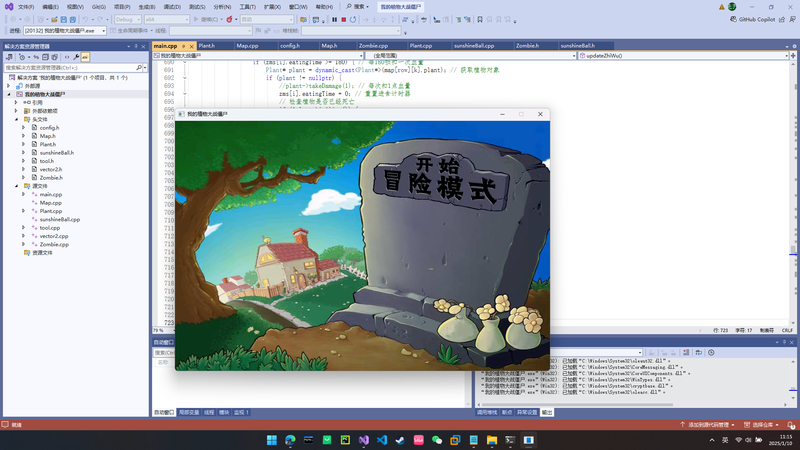Switch to the config.h tab
This screenshot has width=800, height=450.
click(290, 46)
